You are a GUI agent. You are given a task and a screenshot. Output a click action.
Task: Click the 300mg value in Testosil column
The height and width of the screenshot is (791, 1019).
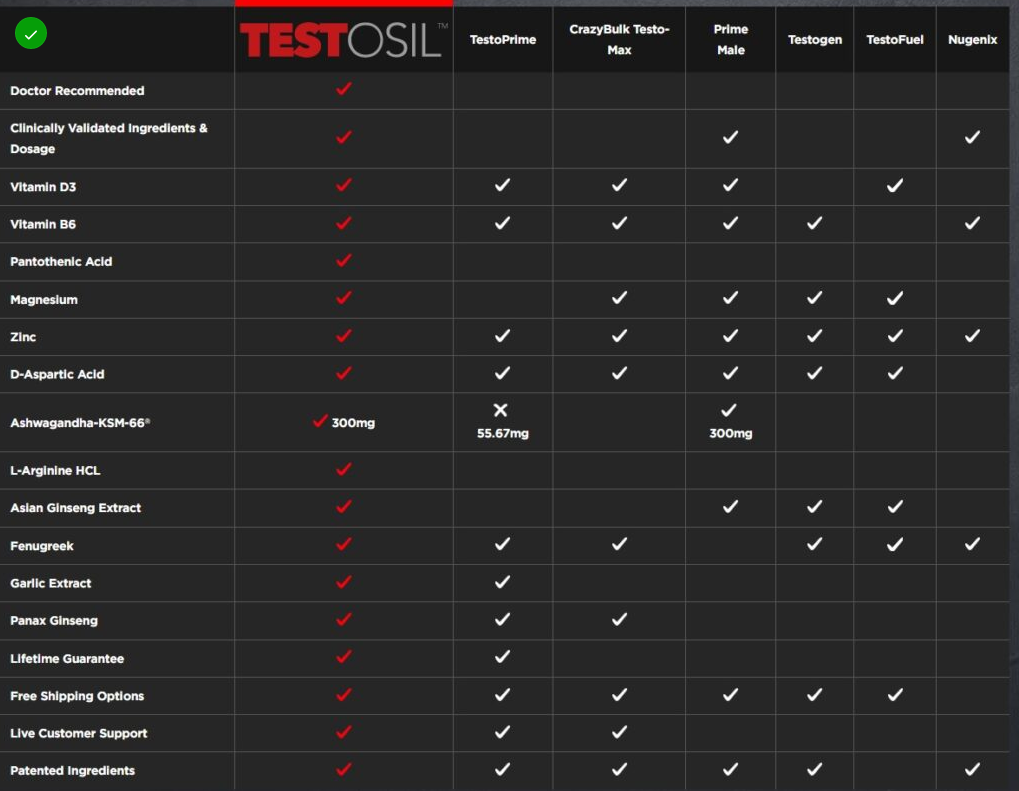point(354,423)
